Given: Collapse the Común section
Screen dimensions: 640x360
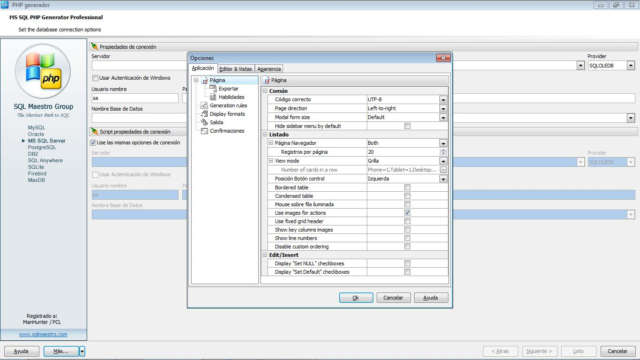Looking at the screenshot, I should tap(265, 91).
